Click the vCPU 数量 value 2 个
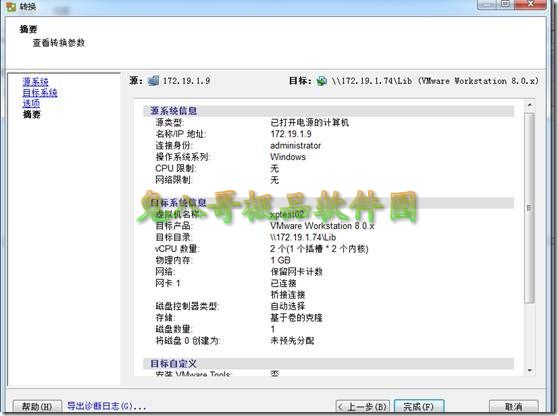 pos(319,249)
